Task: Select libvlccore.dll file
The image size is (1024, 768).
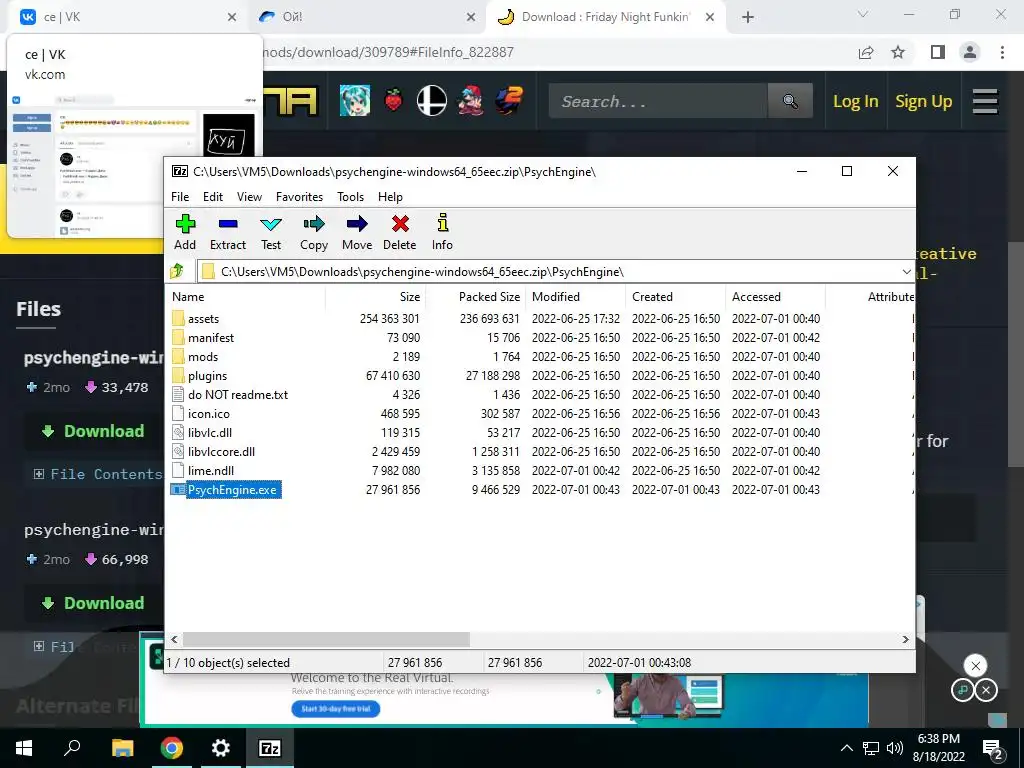Action: 221,451
